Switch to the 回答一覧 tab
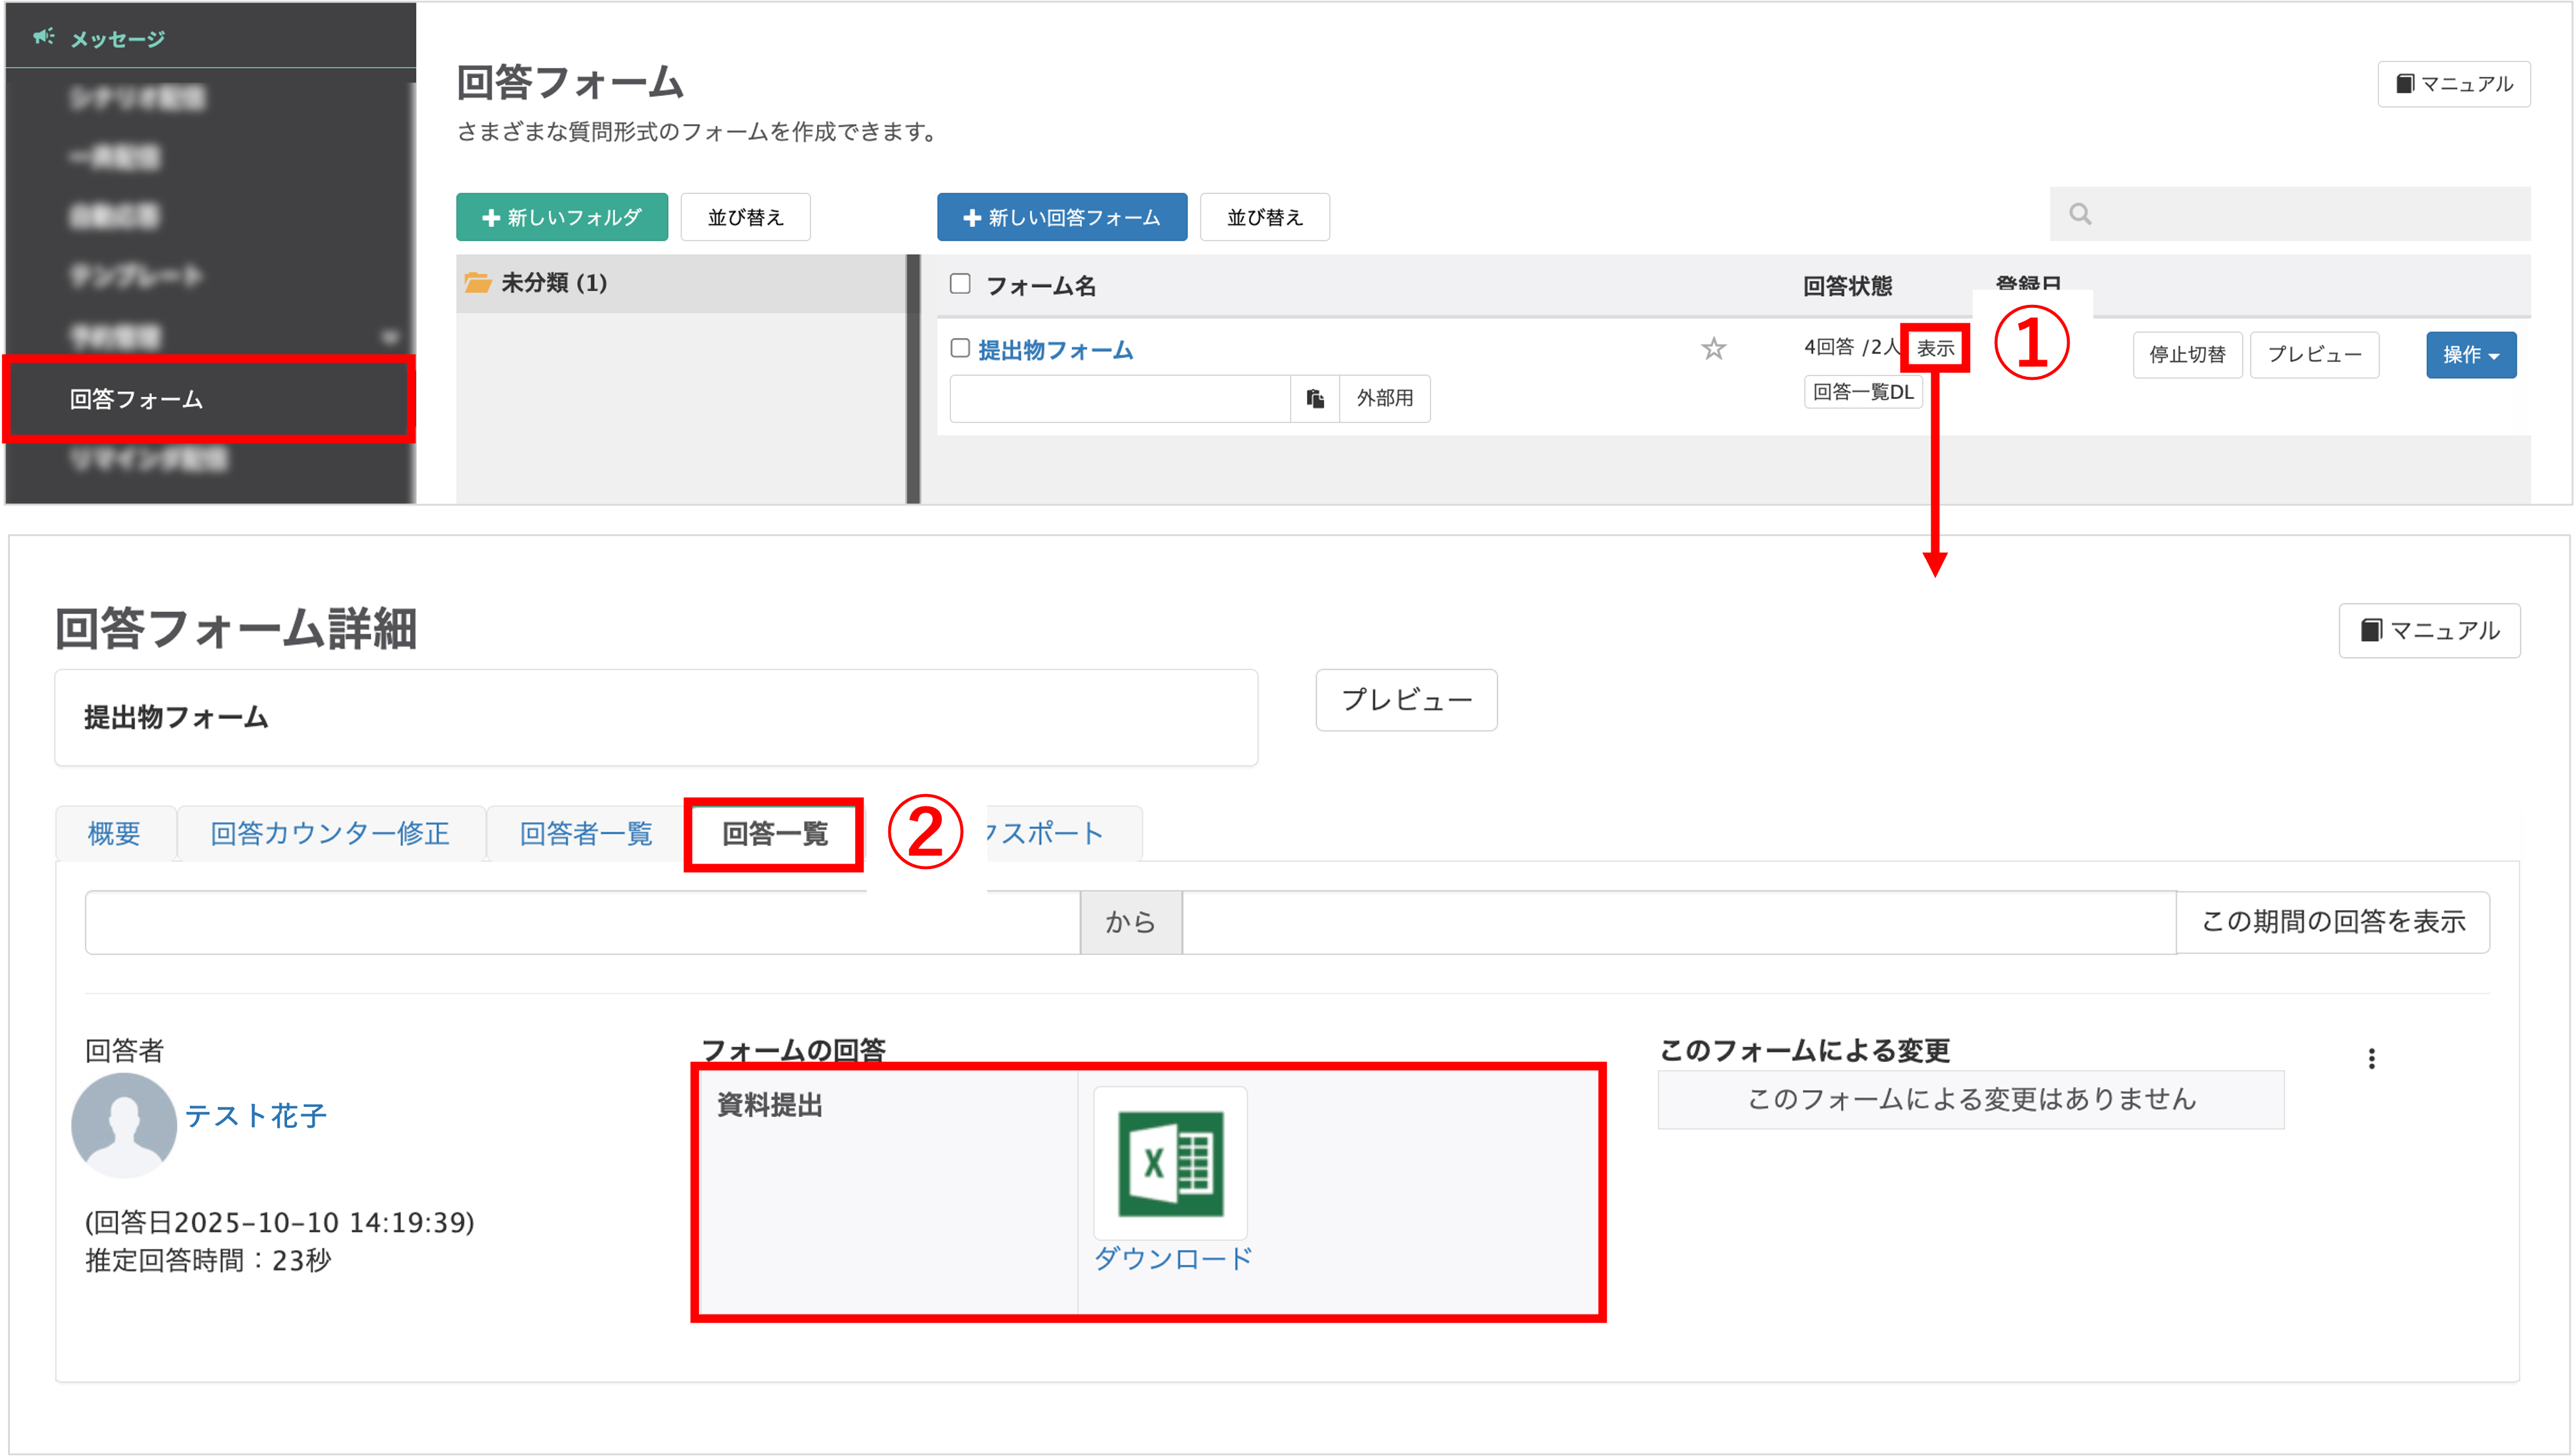The image size is (2575, 1456). 774,833
